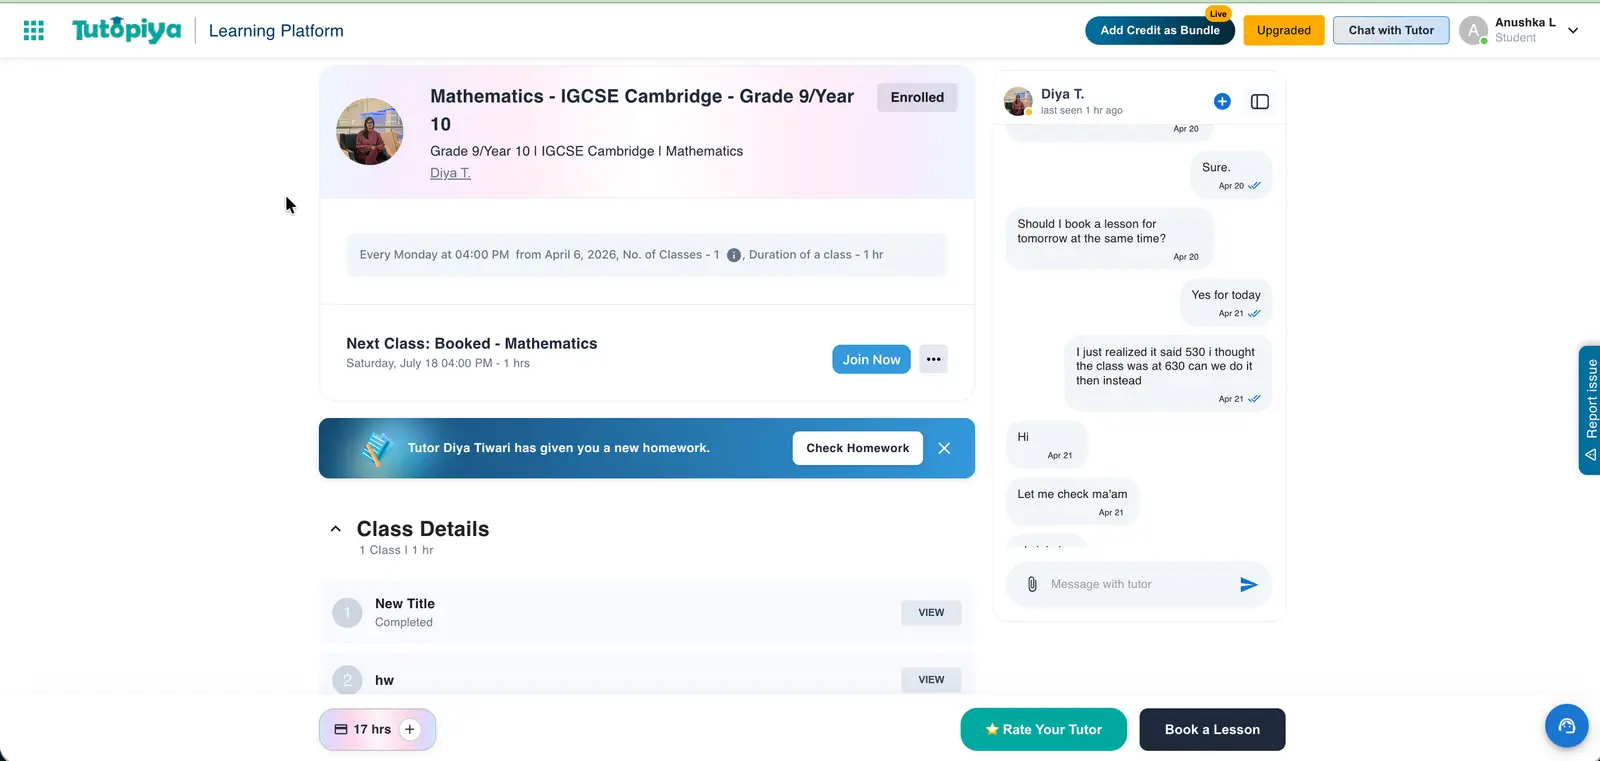Screen dimensions: 1600x761
Task: Open the support headset chat icon
Action: pos(1567,726)
